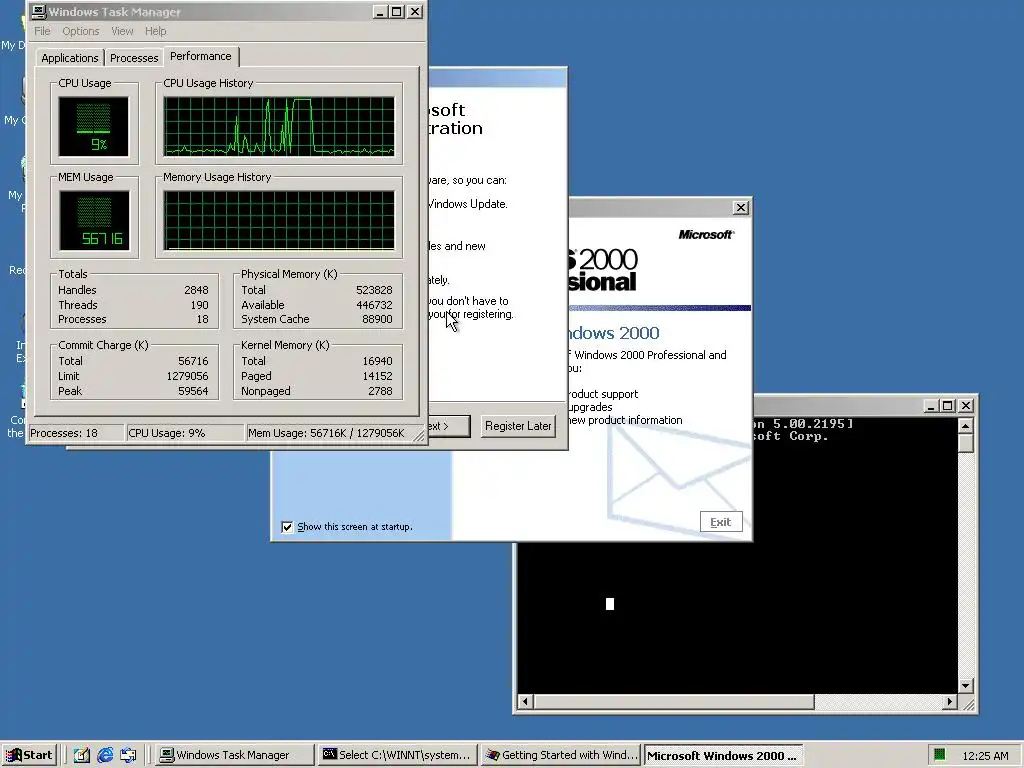Click command prompt horizontal scrollbar left arrow

click(525, 702)
